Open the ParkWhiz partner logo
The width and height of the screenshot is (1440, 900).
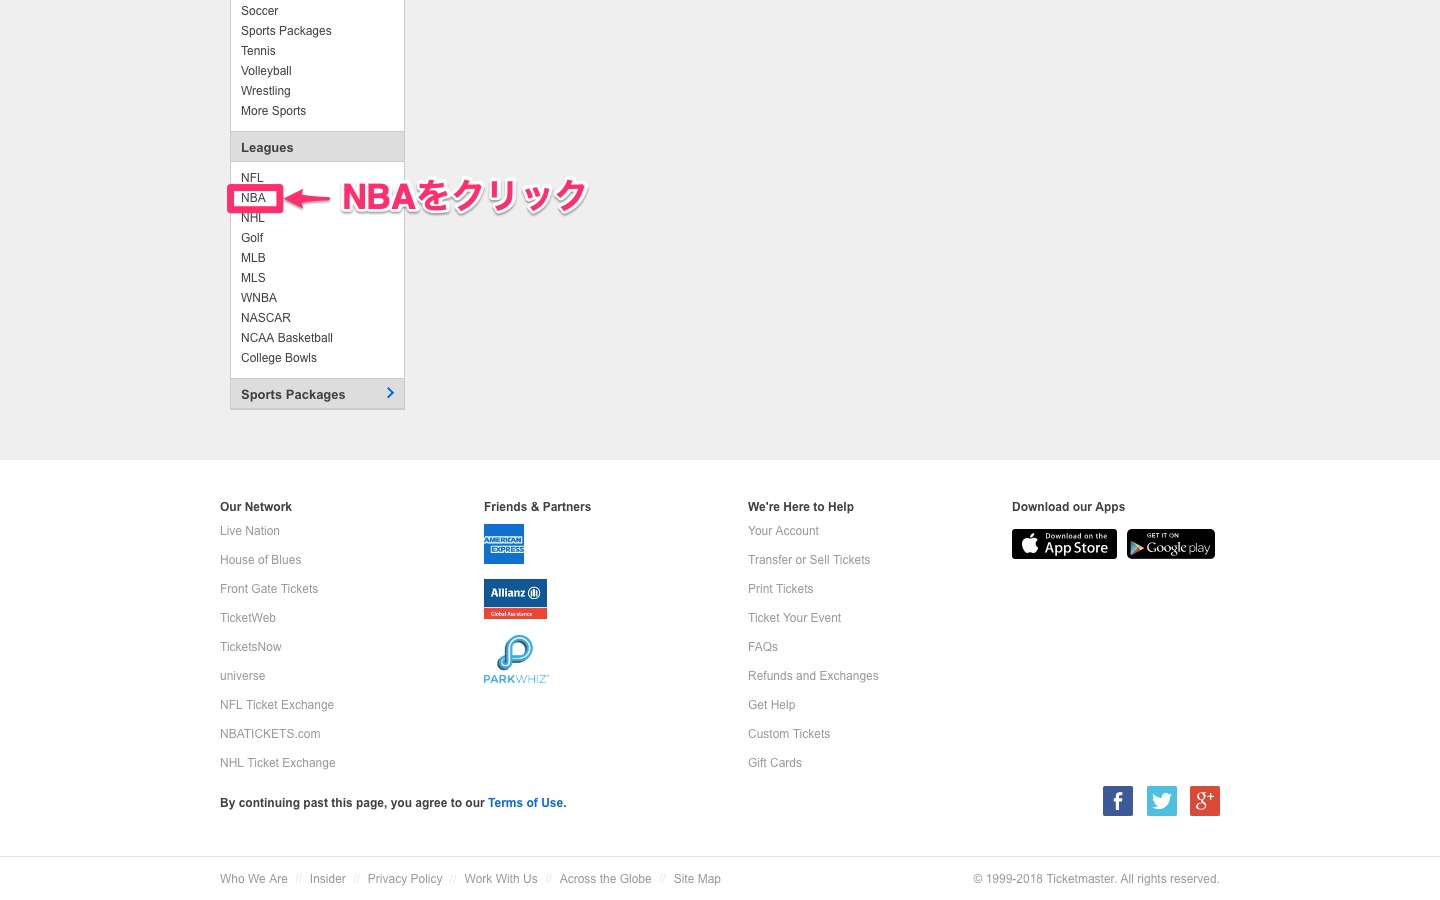tap(516, 659)
